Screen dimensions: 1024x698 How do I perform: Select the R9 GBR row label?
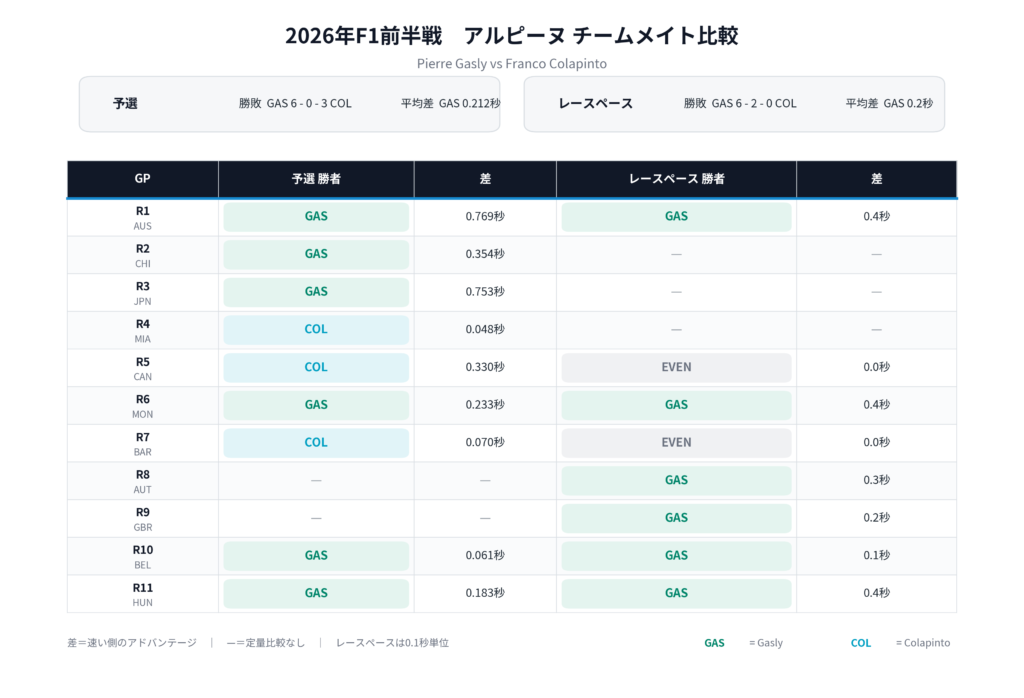[142, 520]
